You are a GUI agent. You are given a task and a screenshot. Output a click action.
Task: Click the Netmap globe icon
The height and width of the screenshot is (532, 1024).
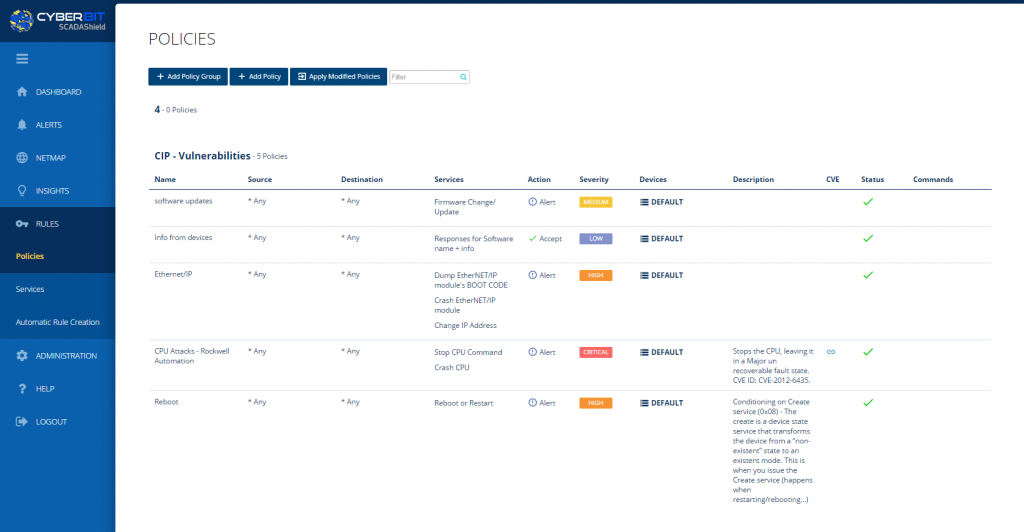[21, 158]
